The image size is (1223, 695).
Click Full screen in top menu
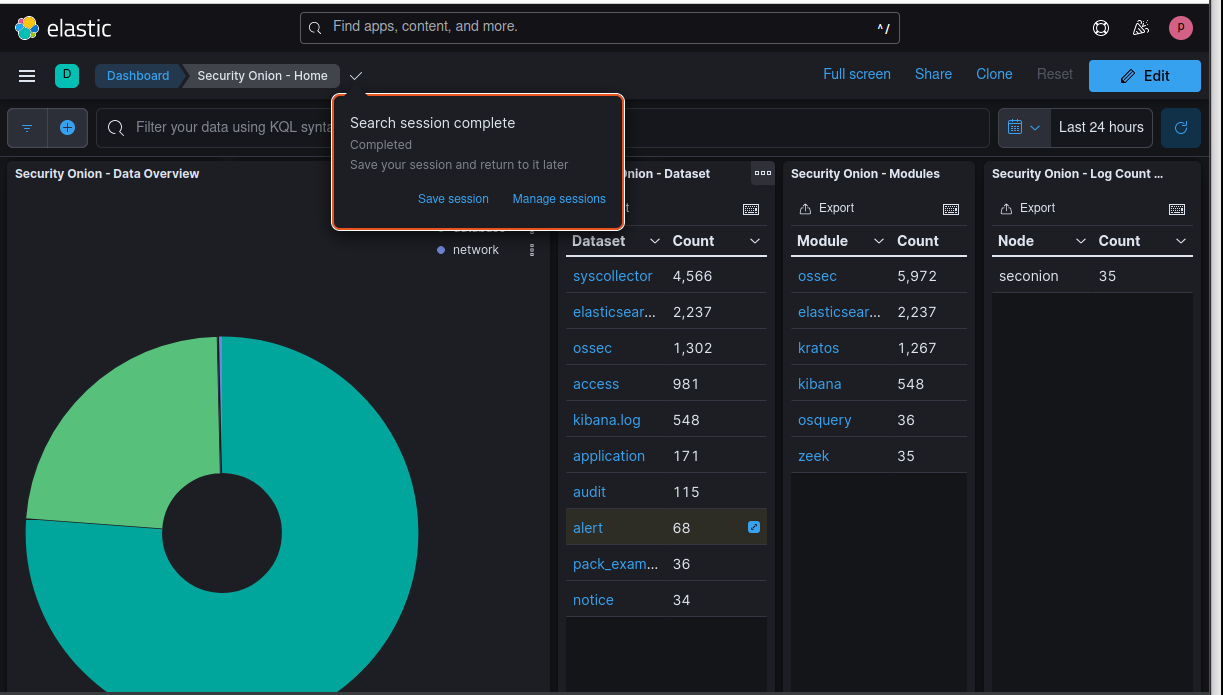856,74
